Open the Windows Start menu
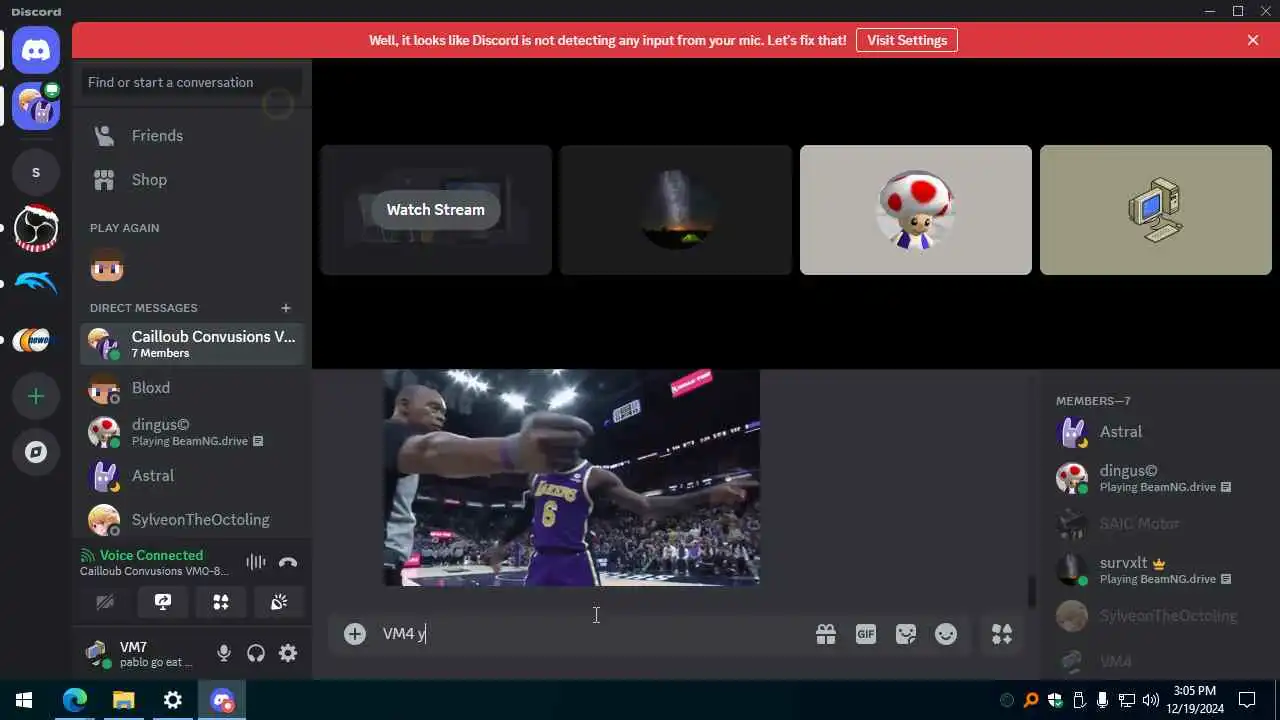The image size is (1280, 720). pos(24,700)
